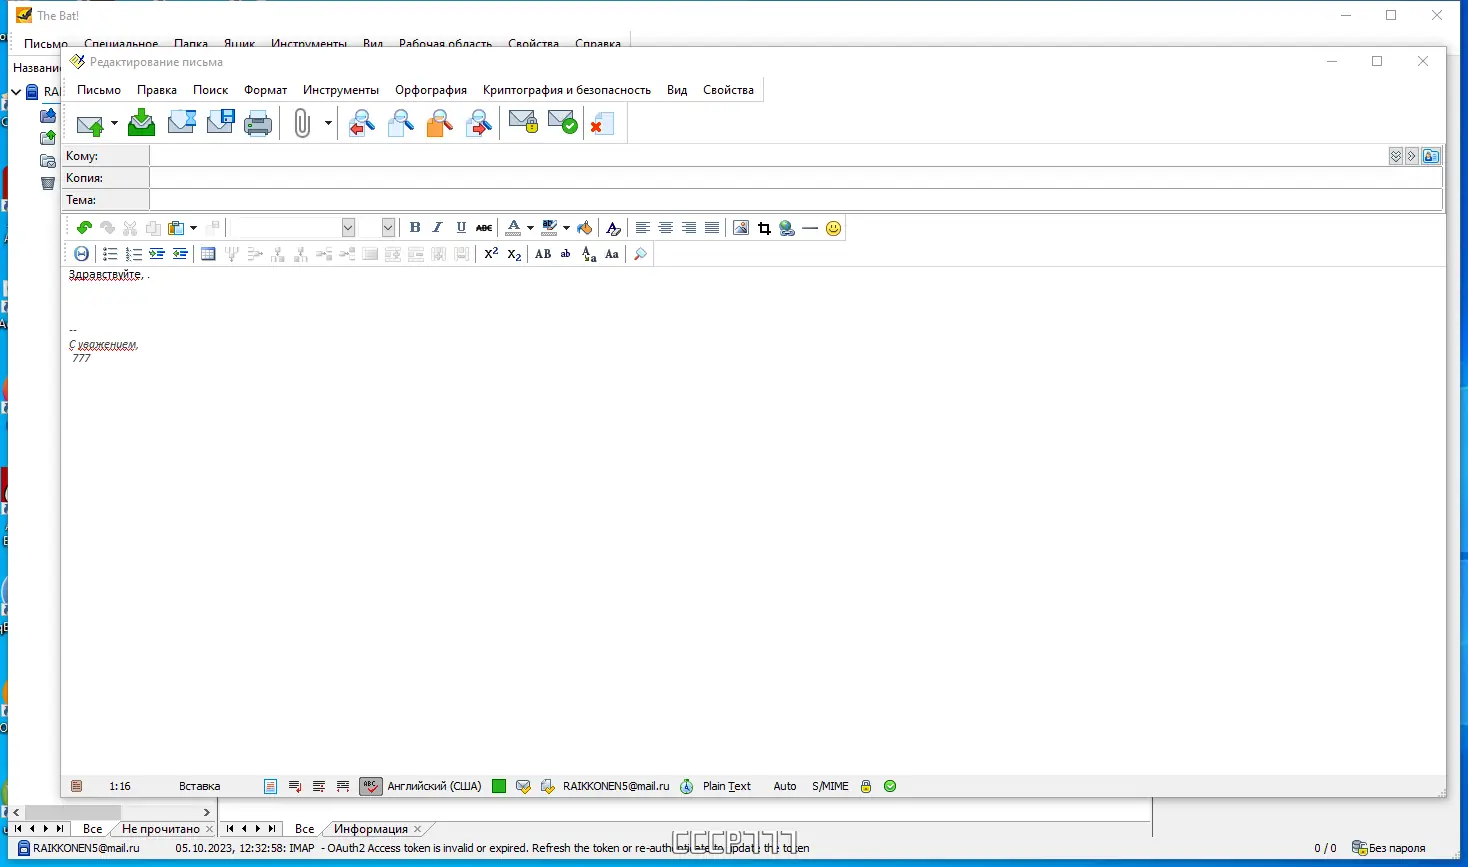Apply subscript X₂ formatting

(x=514, y=254)
